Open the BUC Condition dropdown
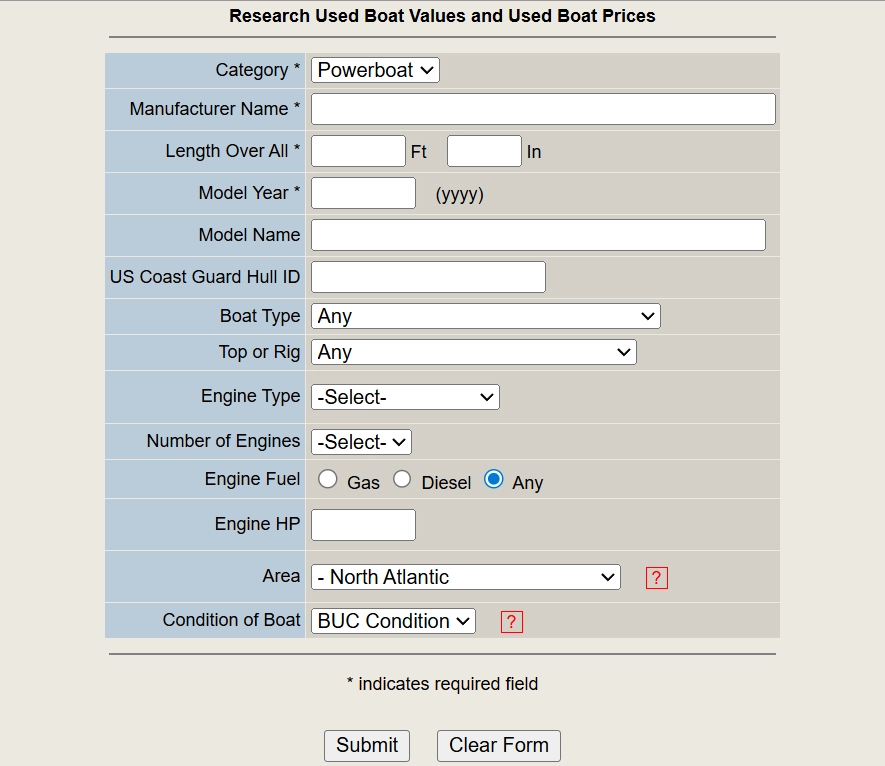This screenshot has height=766, width=885. click(x=393, y=621)
